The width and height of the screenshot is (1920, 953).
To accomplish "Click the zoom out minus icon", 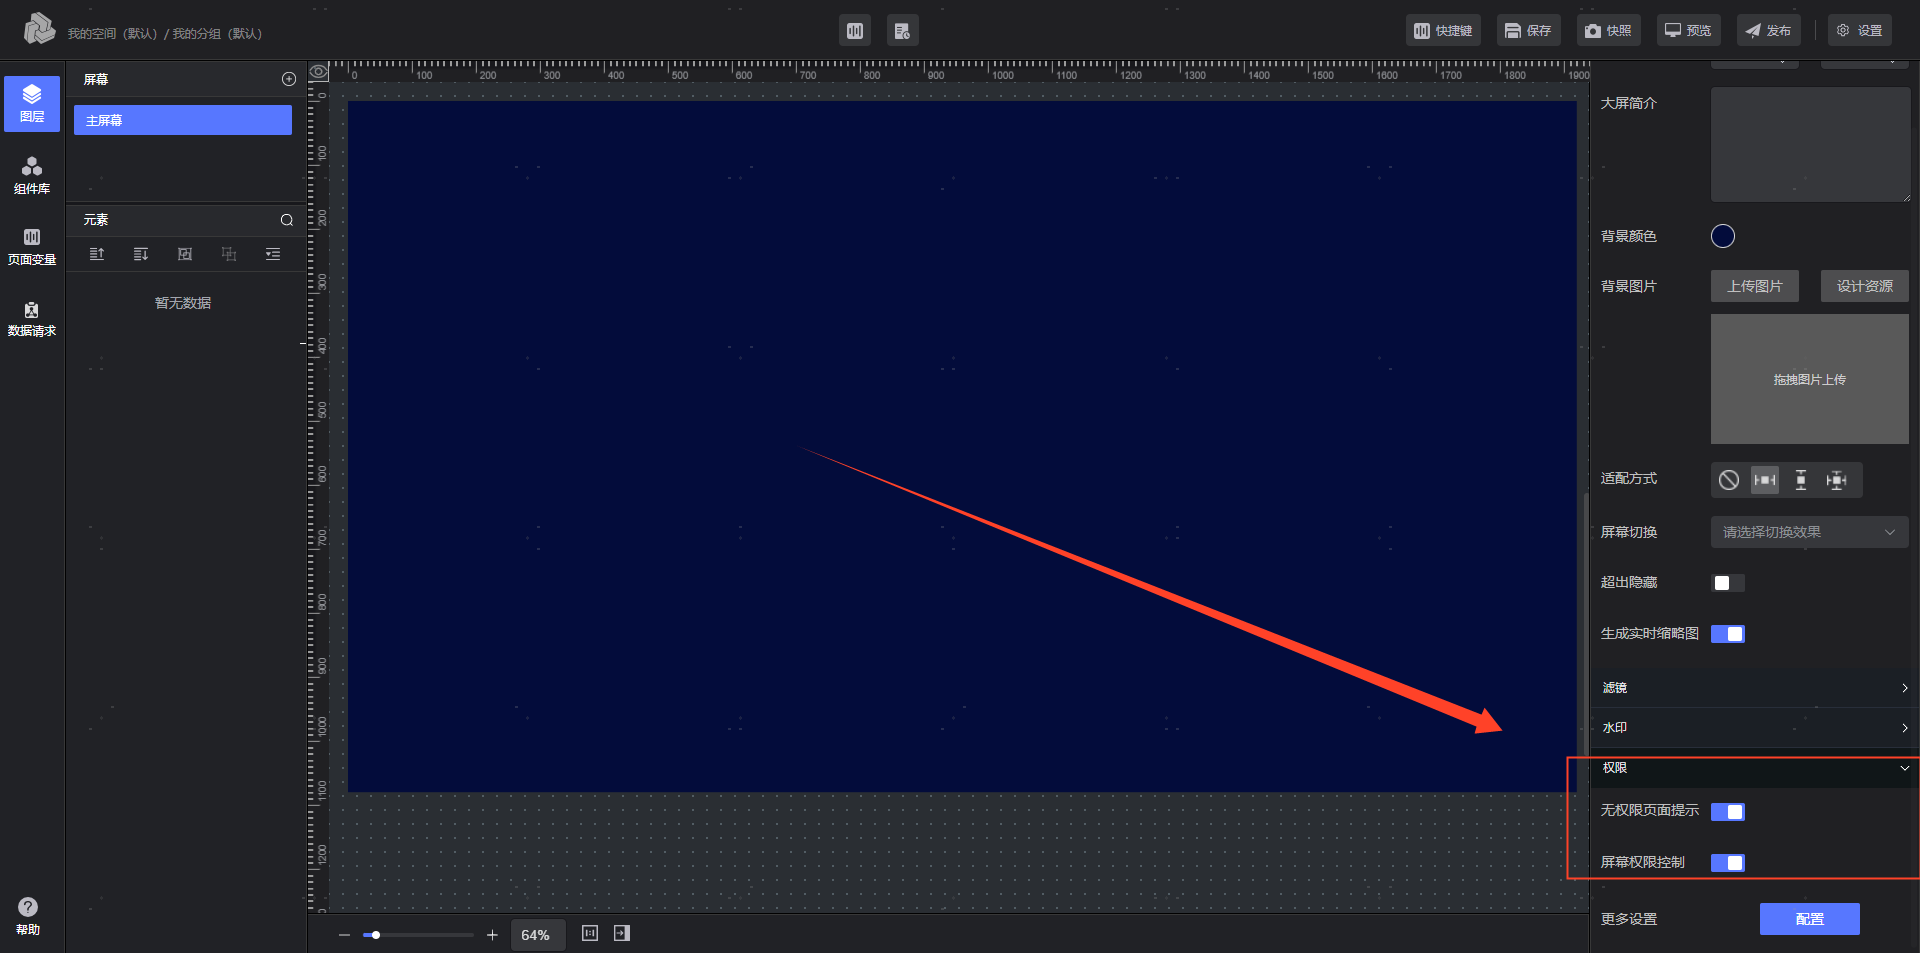I will [x=344, y=935].
